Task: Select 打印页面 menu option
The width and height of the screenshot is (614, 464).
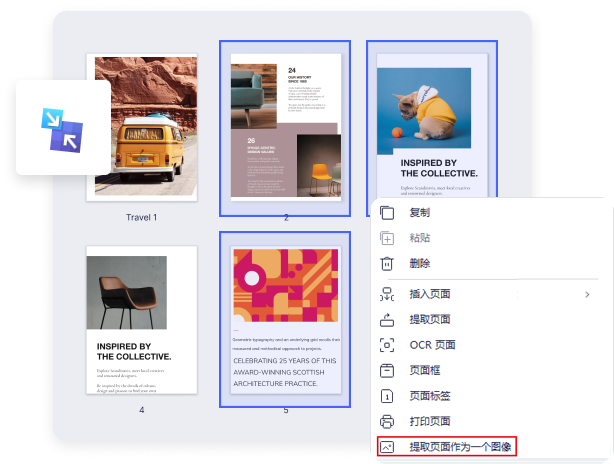Action: (430, 421)
